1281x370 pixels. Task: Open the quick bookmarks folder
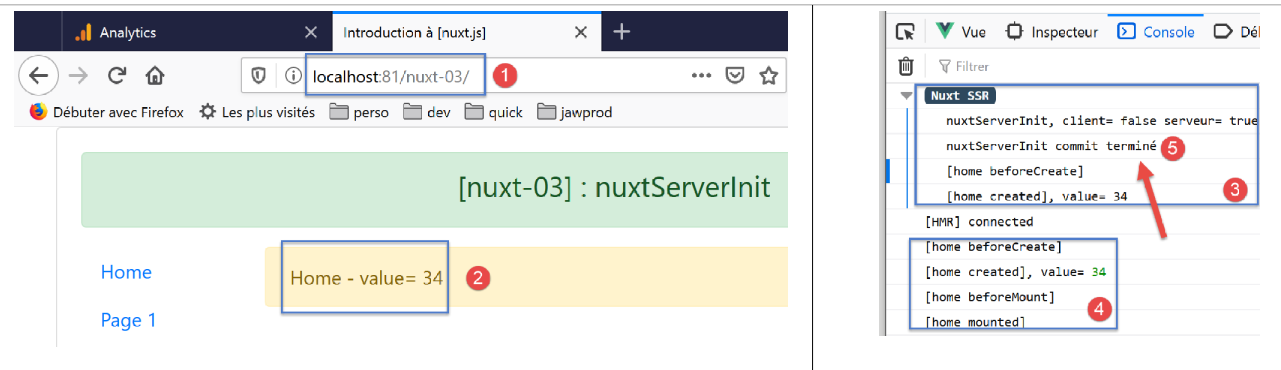(x=493, y=112)
